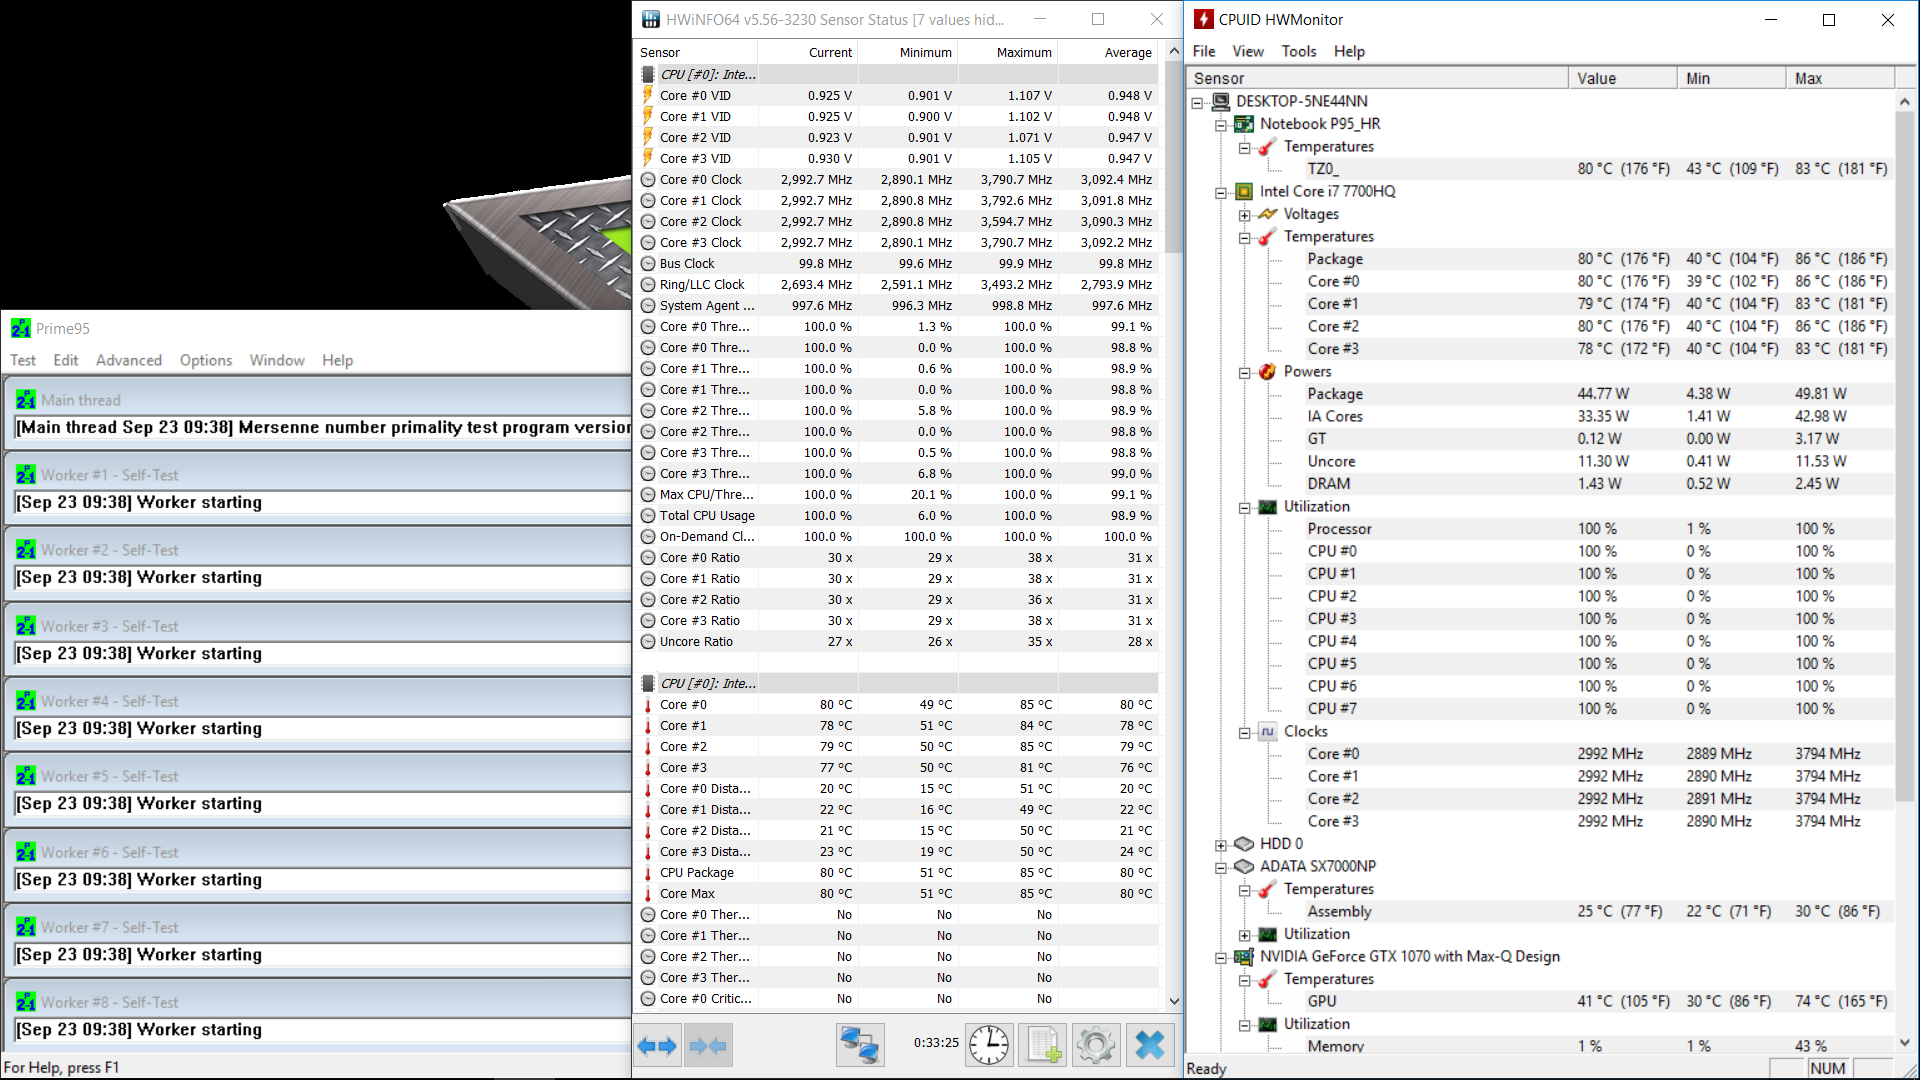1920x1080 pixels.
Task: Click Prime95 Worker #1 Self-Test window icon
Action: tap(26, 475)
